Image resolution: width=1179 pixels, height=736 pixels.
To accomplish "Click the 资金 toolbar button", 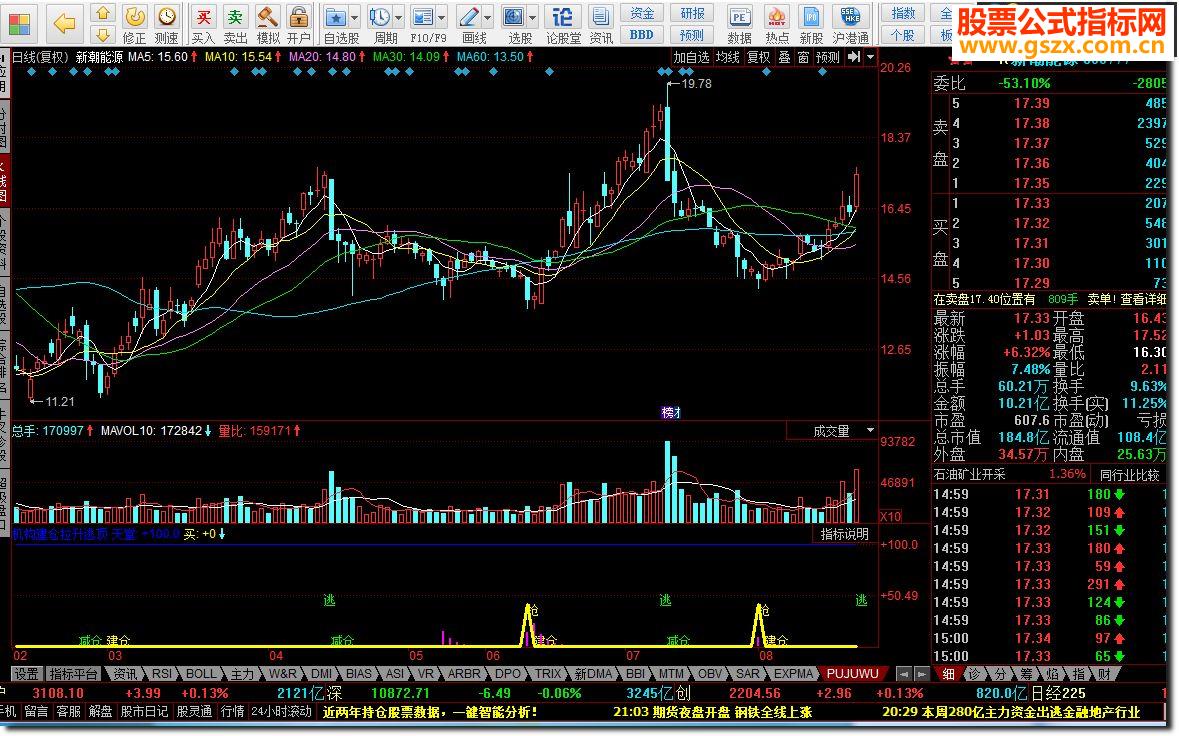I will (641, 14).
